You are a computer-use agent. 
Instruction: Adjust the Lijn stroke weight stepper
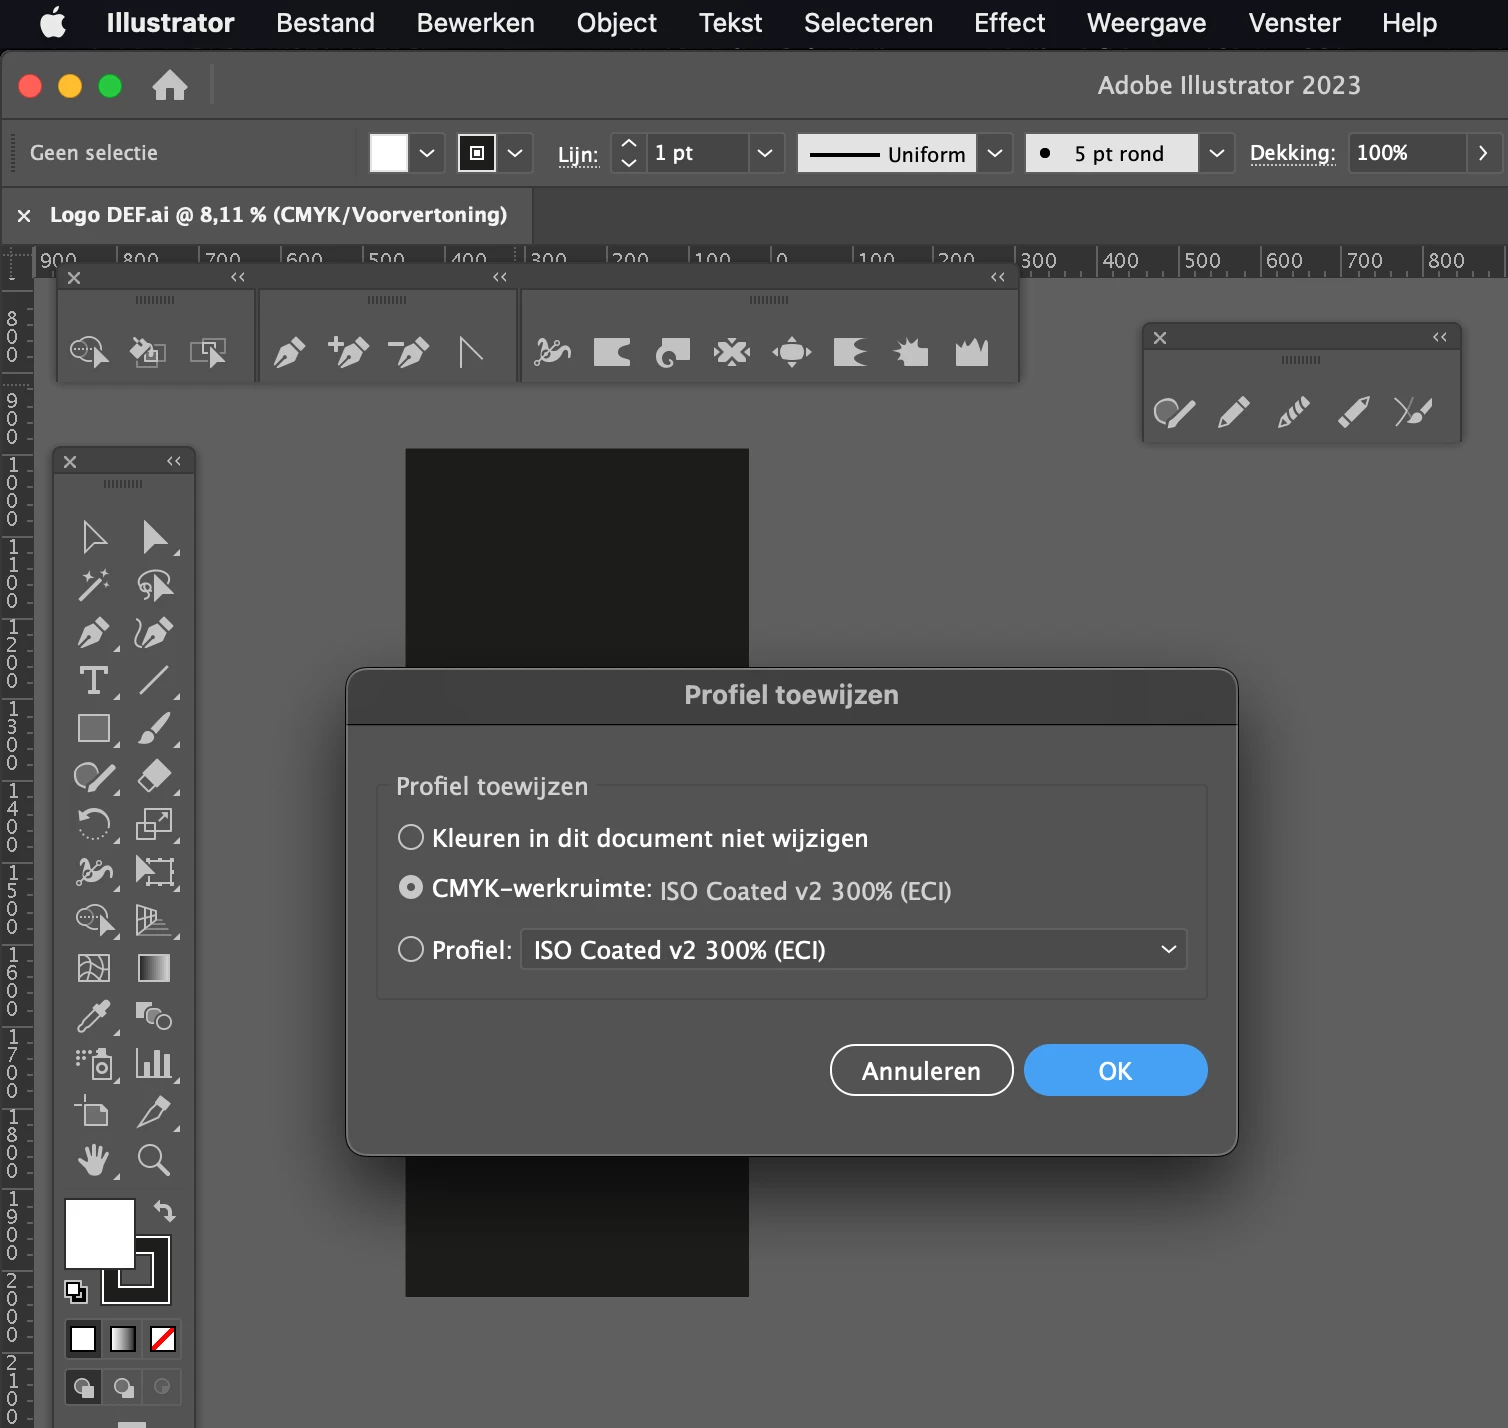point(628,153)
